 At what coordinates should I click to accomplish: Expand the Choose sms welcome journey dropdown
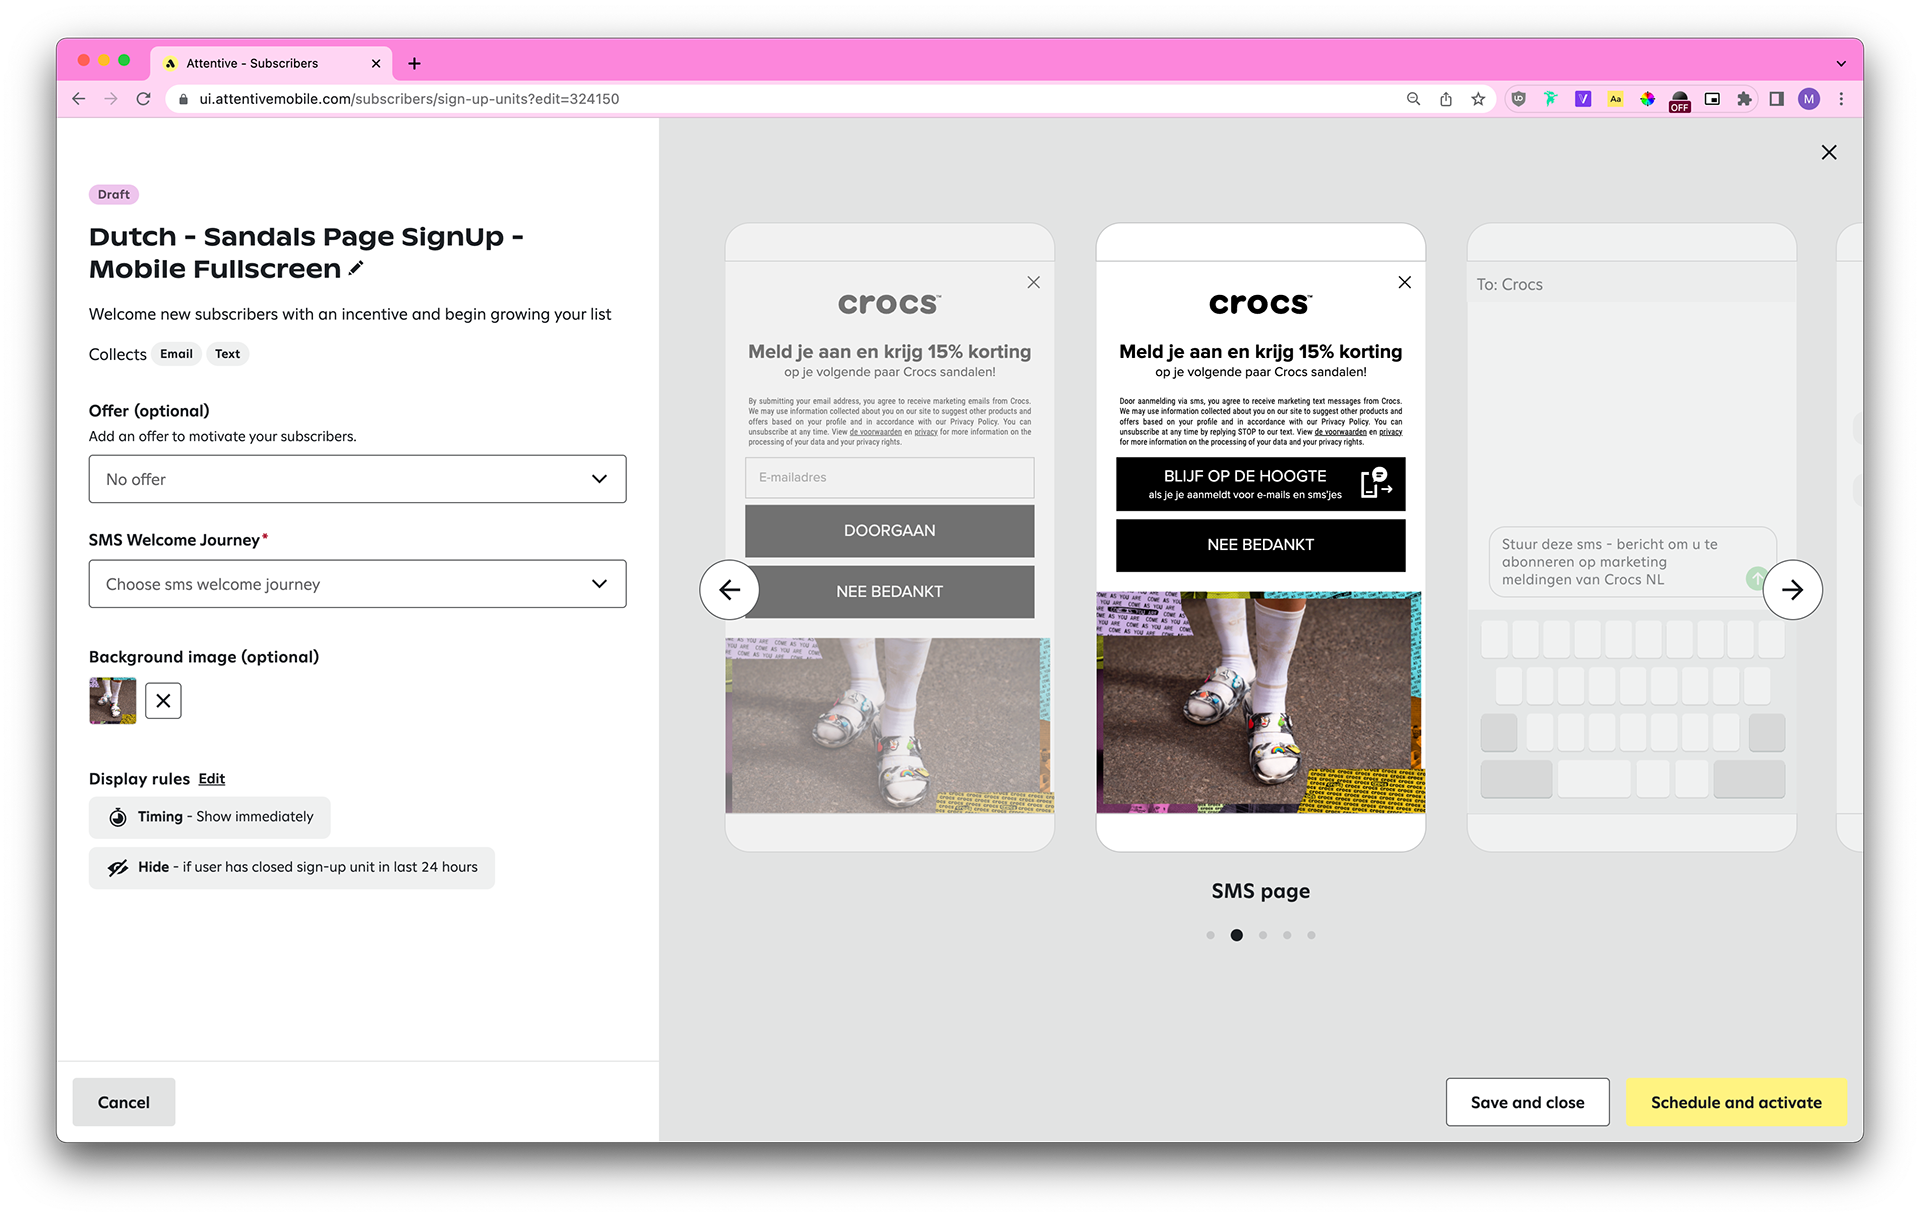[357, 584]
